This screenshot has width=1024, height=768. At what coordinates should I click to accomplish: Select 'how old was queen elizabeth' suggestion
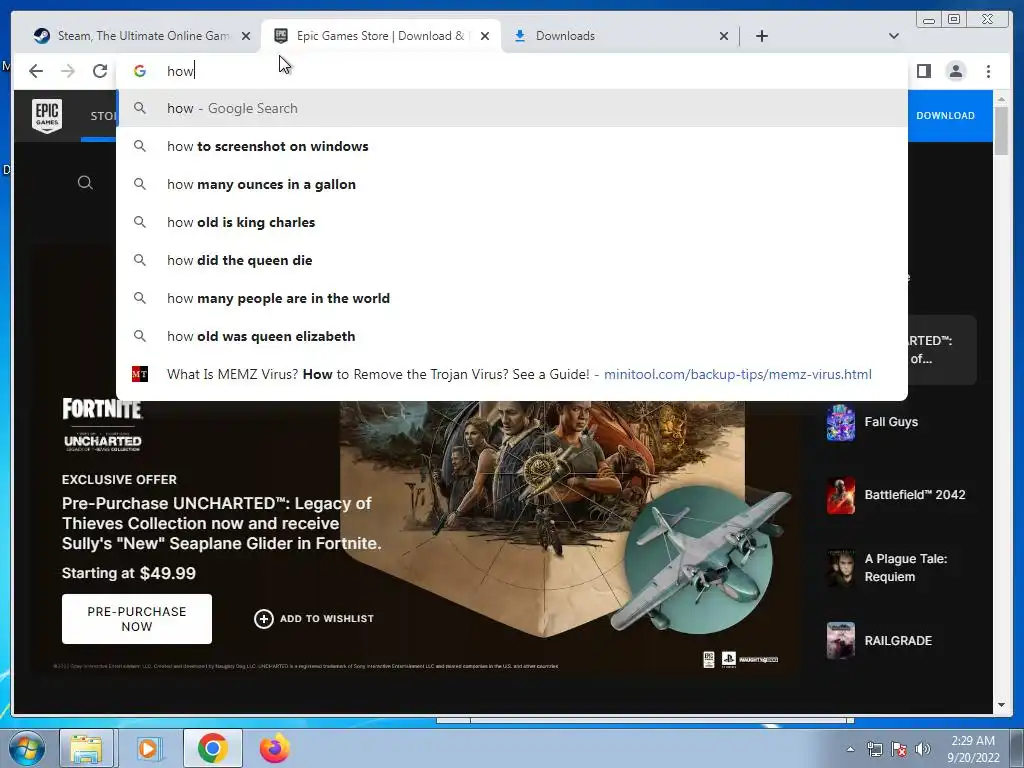[x=512, y=336]
